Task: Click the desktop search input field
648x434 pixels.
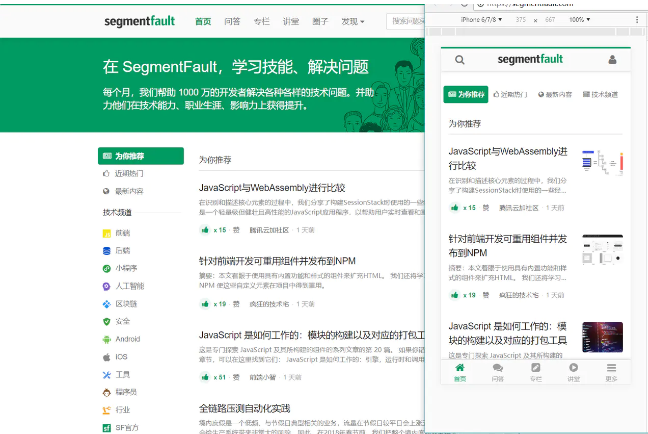Action: (x=405, y=21)
